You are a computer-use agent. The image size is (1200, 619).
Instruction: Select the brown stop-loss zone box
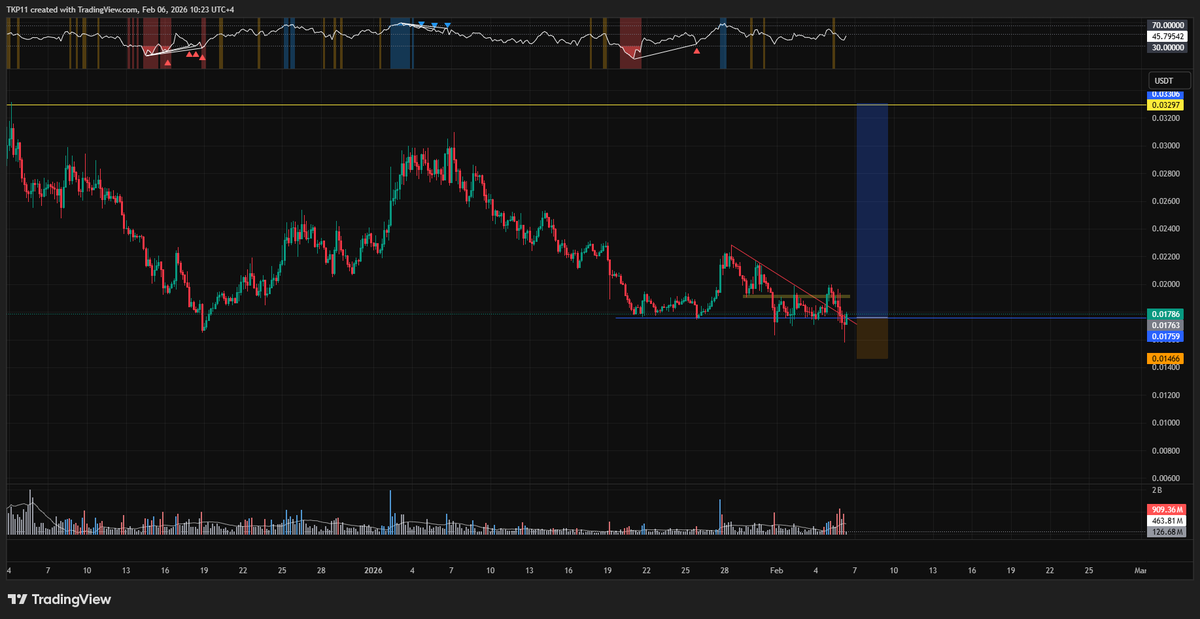(872, 338)
